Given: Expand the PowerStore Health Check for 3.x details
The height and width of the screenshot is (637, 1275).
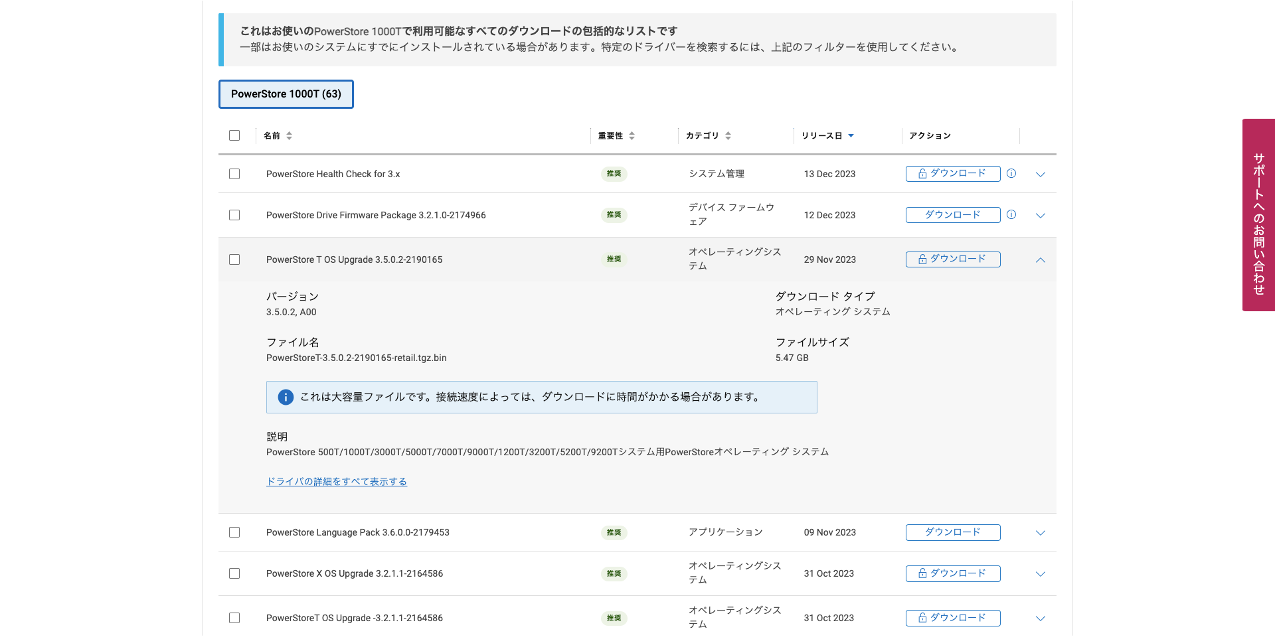Looking at the screenshot, I should (x=1040, y=174).
